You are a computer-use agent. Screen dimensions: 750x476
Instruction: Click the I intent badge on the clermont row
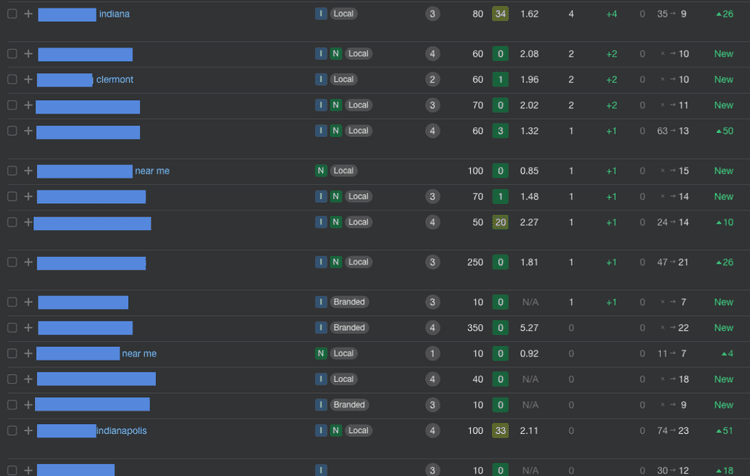(x=321, y=79)
